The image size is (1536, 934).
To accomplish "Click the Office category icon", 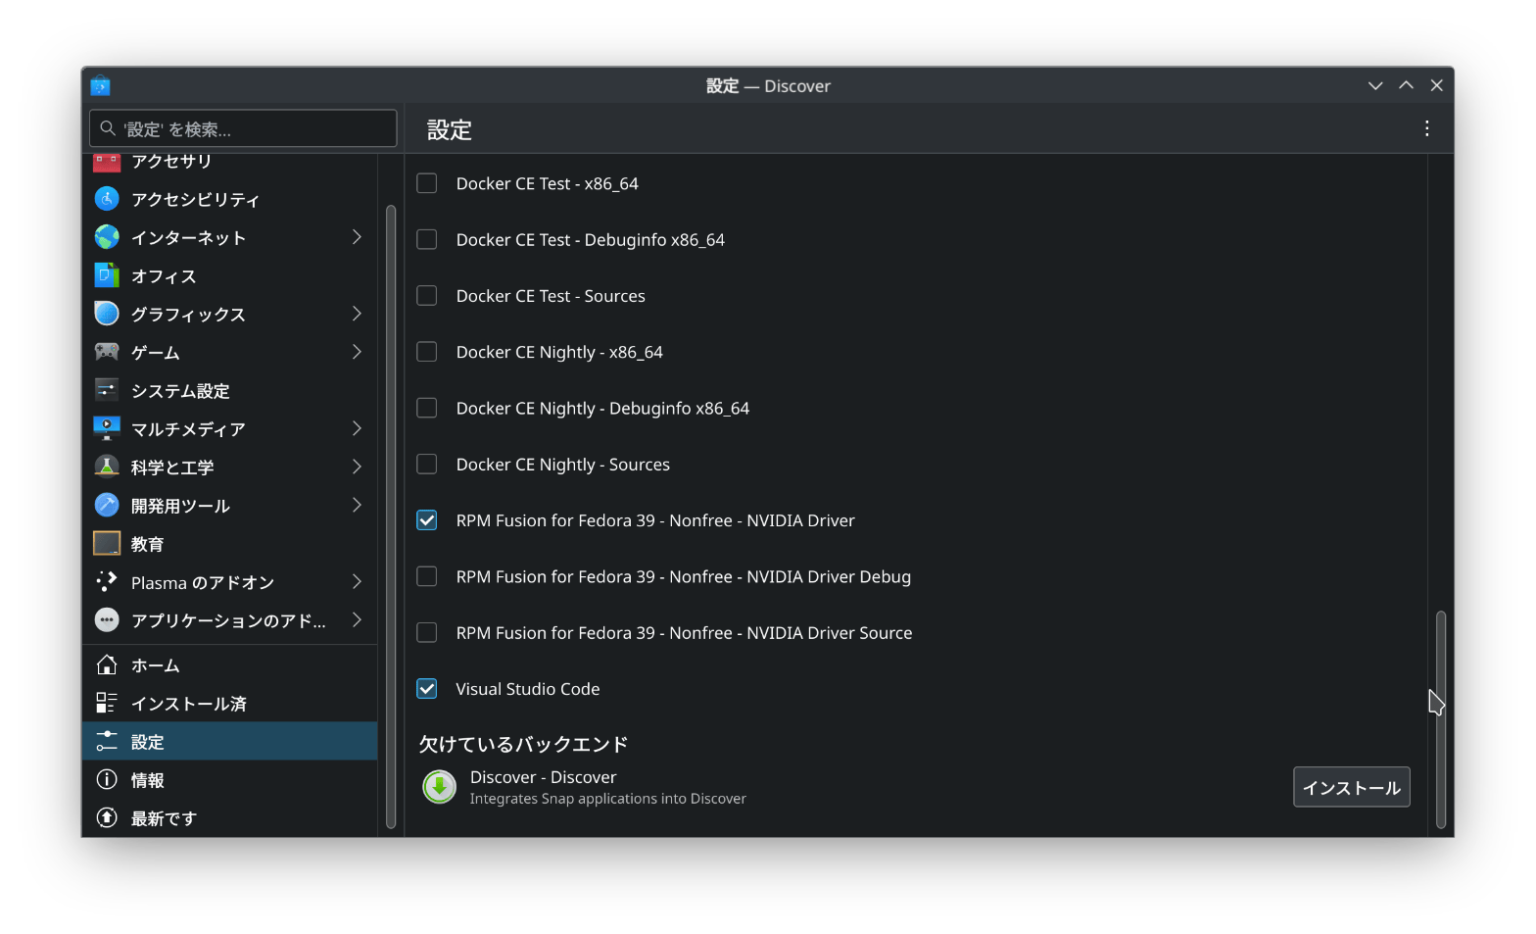I will [107, 275].
